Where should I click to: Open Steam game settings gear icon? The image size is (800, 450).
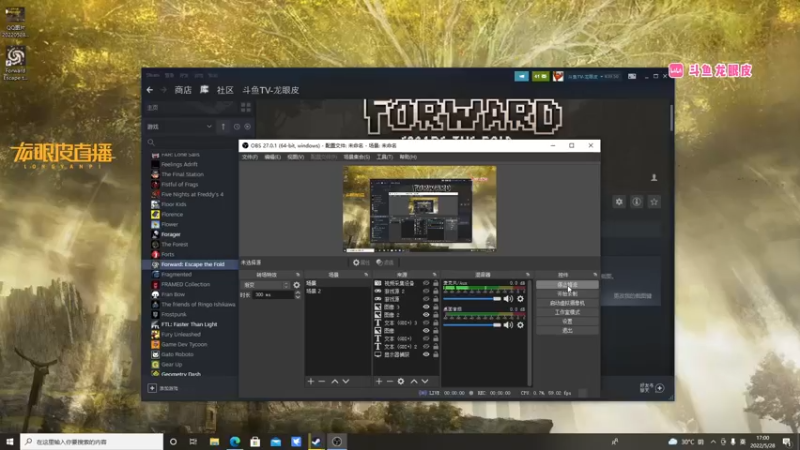click(619, 202)
